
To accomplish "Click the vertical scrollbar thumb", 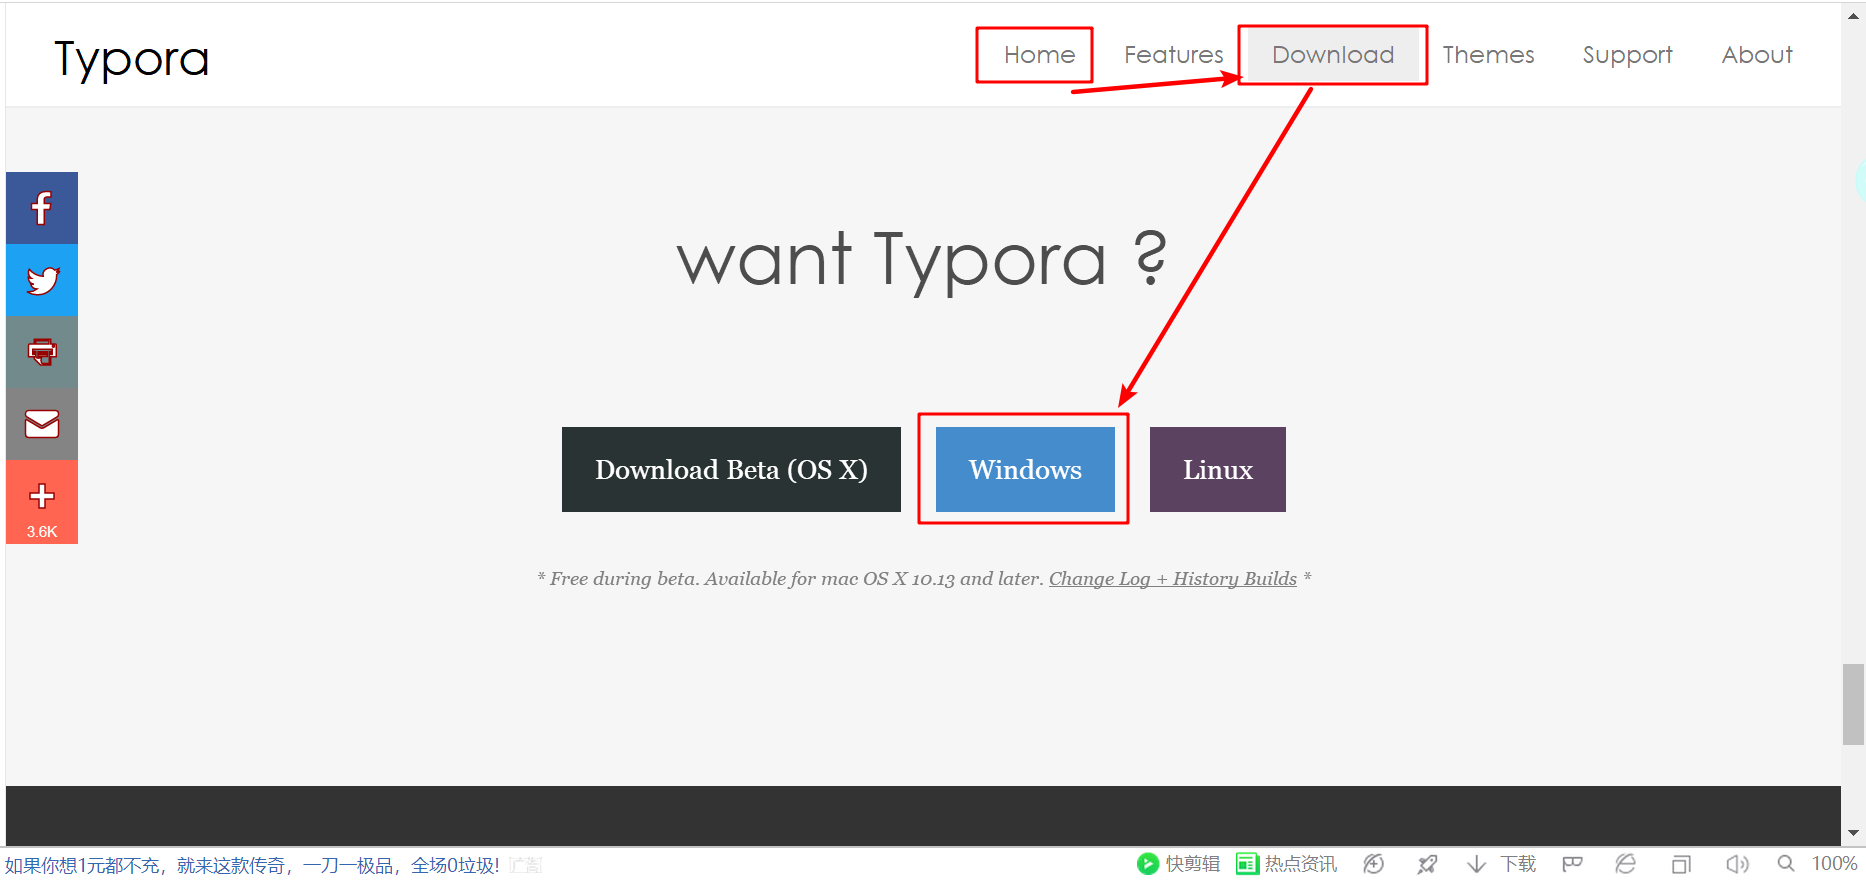I will point(1853,704).
